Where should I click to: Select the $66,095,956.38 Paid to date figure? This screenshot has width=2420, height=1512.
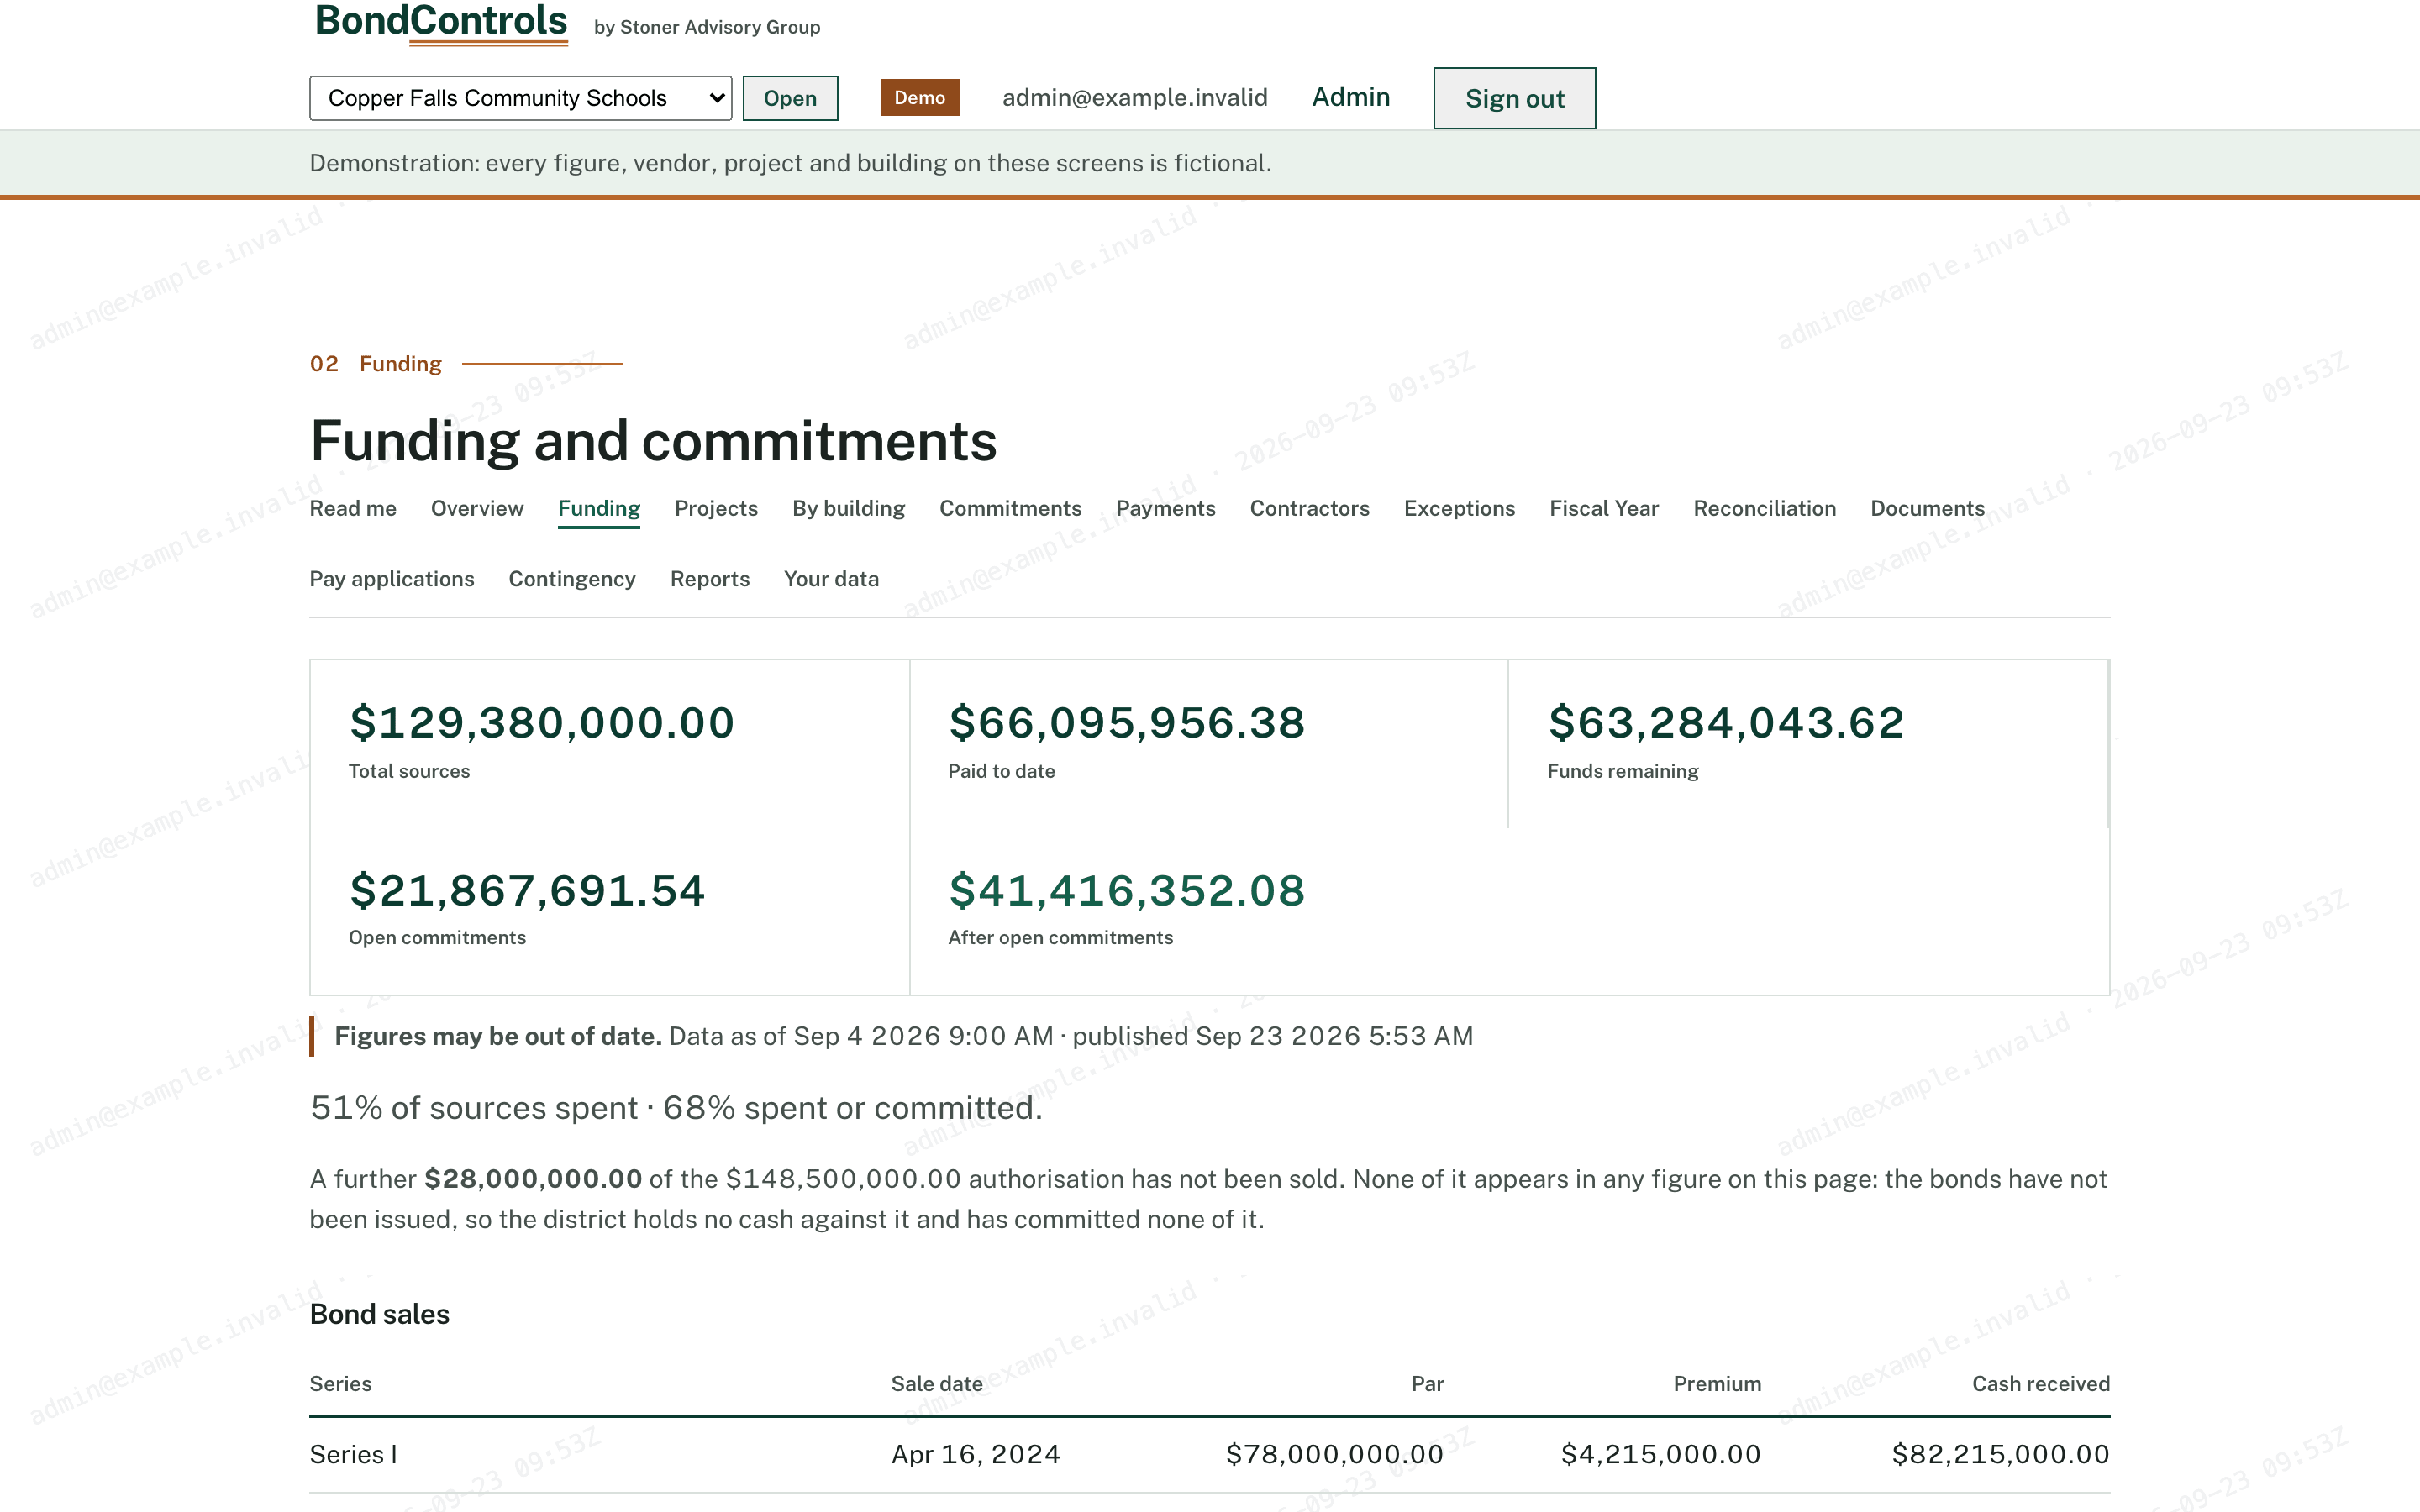[1127, 723]
